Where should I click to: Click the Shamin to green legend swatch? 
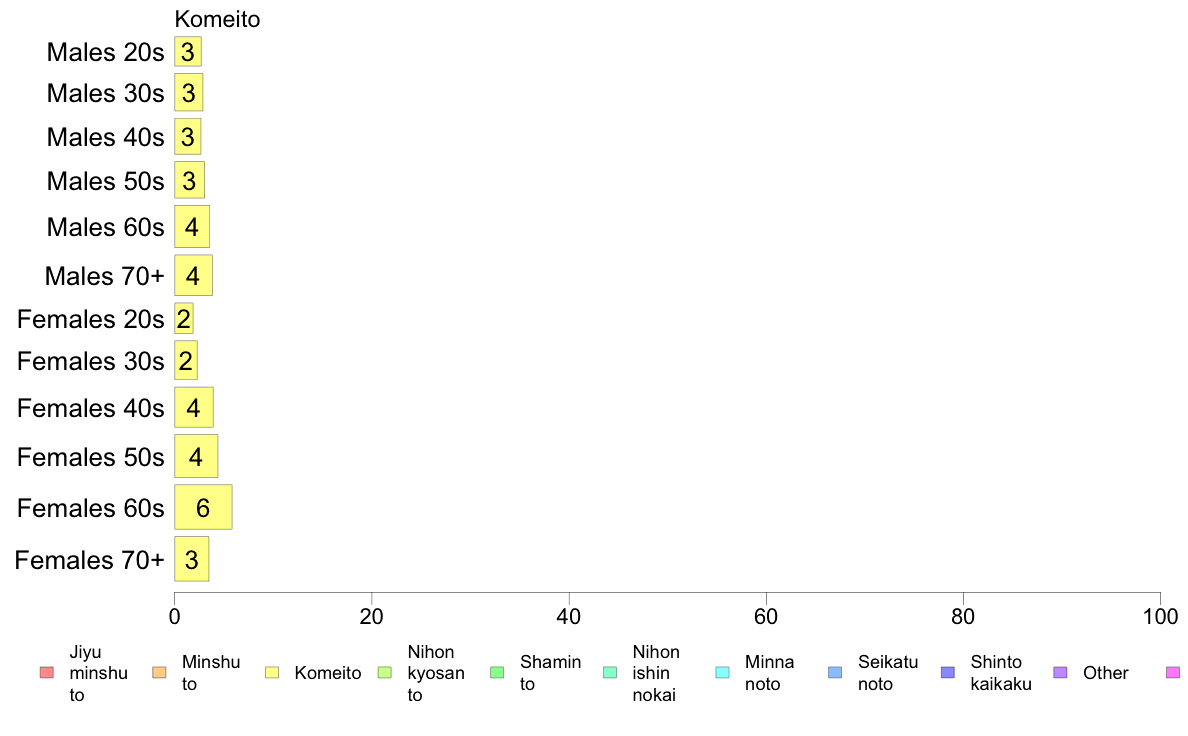497,672
